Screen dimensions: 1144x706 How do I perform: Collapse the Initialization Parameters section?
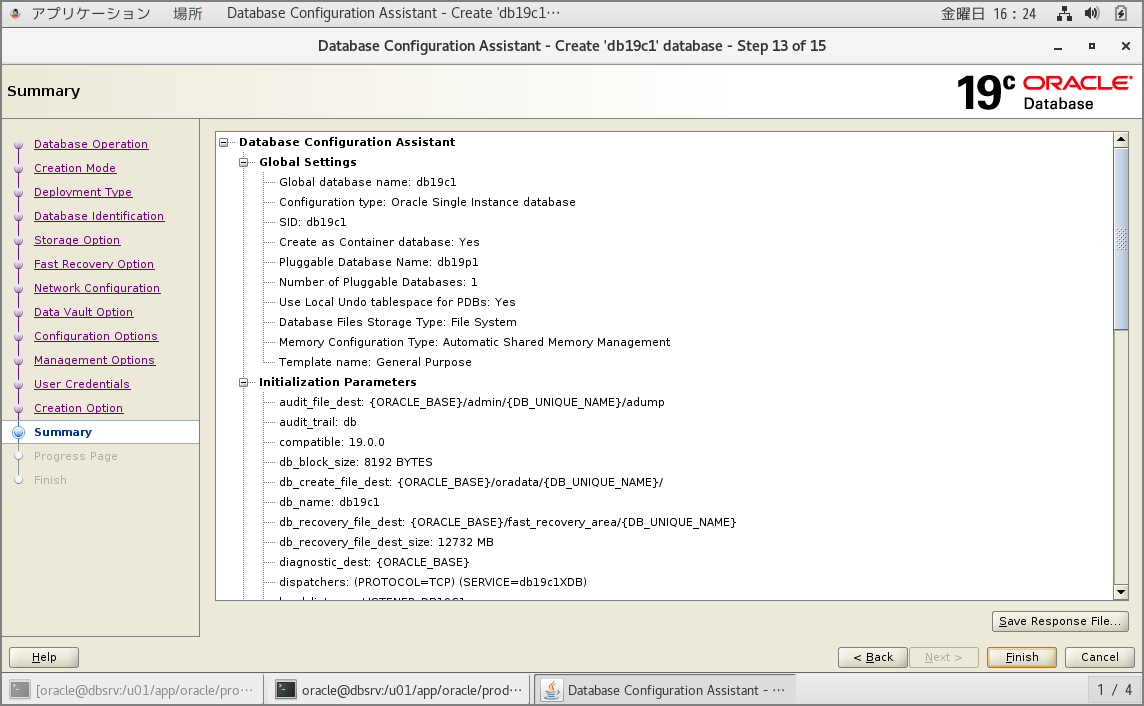[x=244, y=382]
